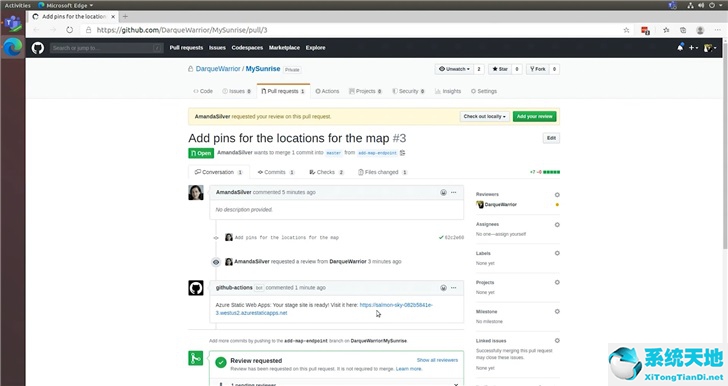Add reaction to AmandaSilver's comment

click(443, 192)
